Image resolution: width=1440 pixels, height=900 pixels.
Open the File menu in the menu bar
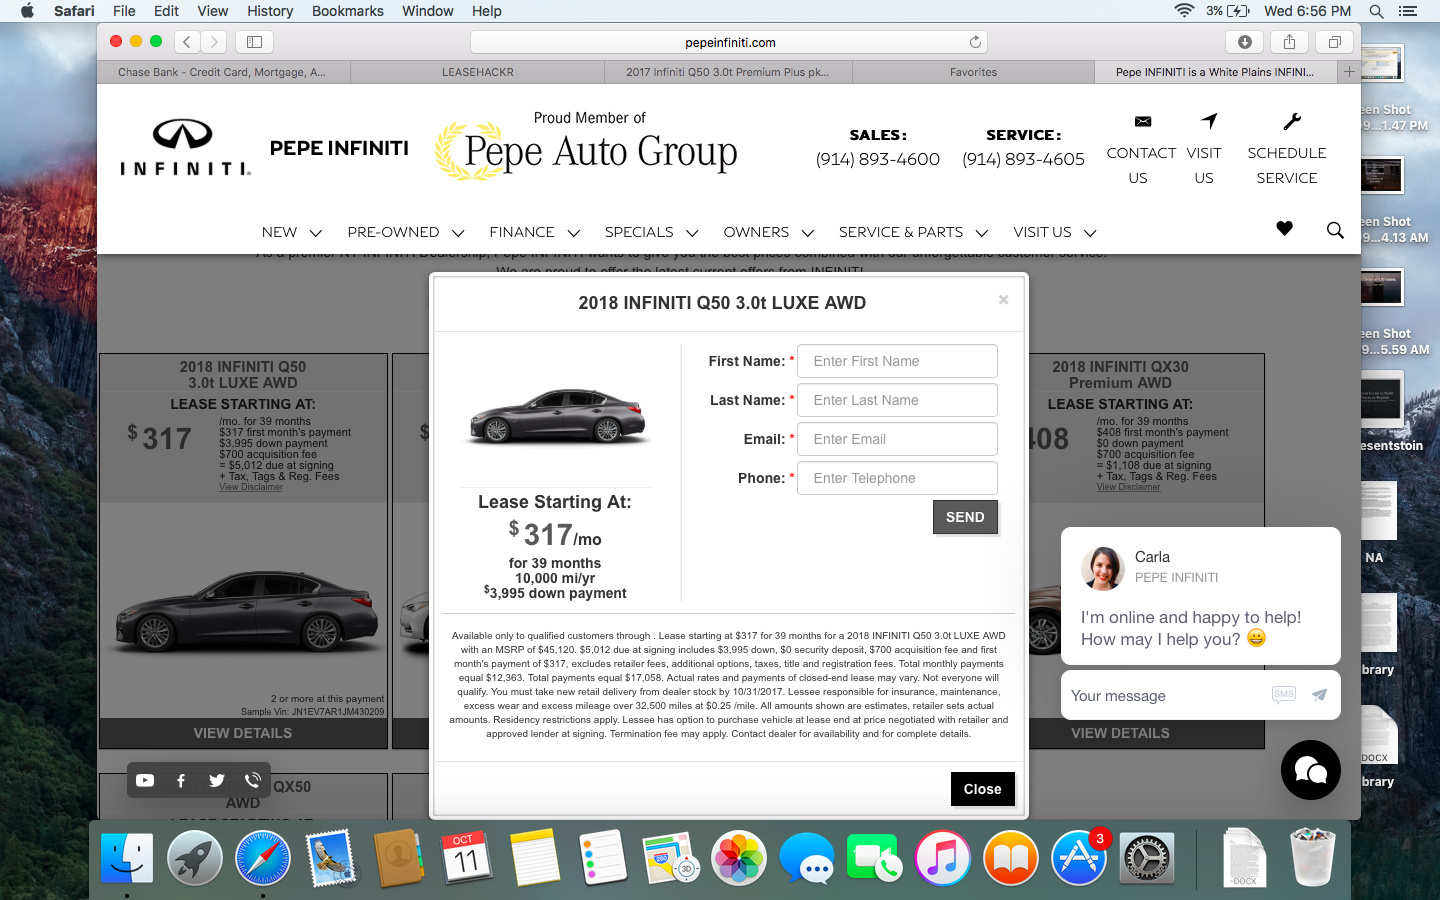124,11
